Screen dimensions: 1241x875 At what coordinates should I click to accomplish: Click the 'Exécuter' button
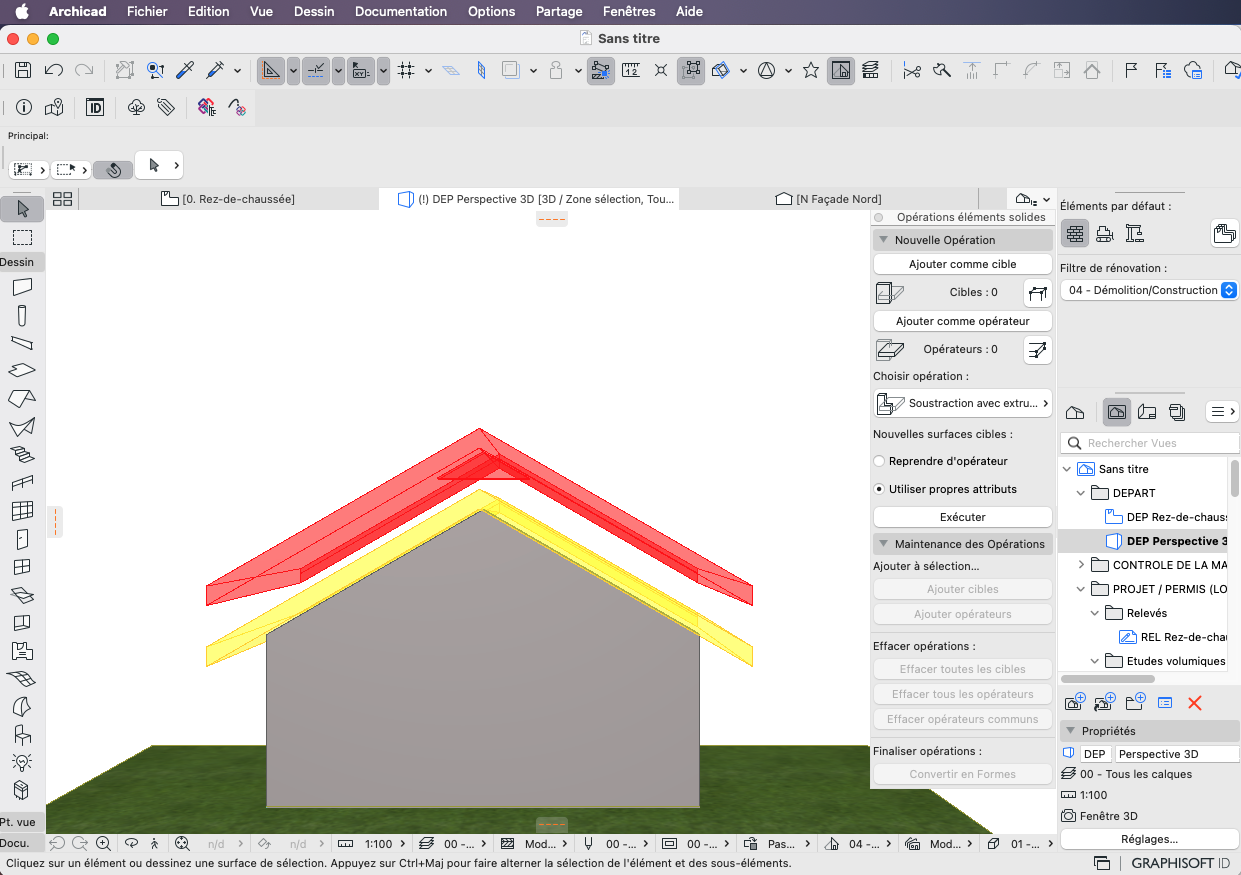click(x=963, y=517)
